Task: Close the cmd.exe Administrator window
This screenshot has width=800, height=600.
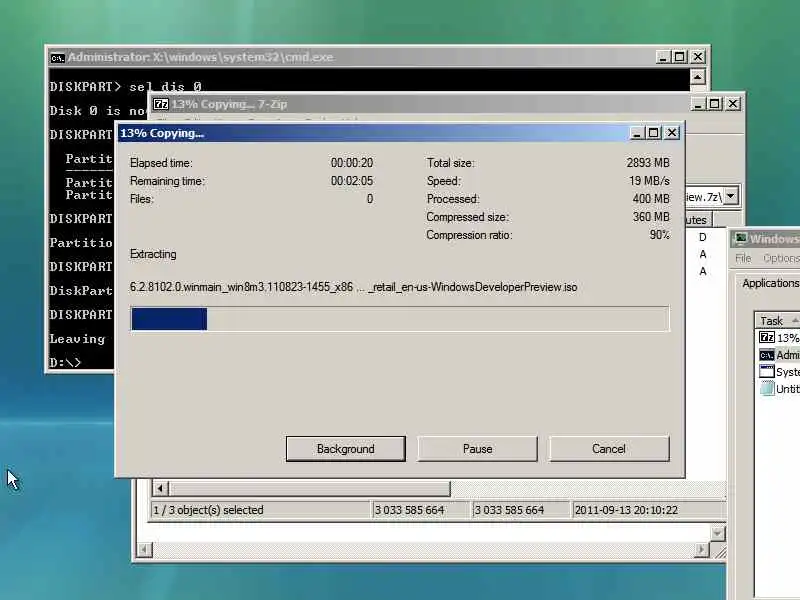Action: click(698, 57)
